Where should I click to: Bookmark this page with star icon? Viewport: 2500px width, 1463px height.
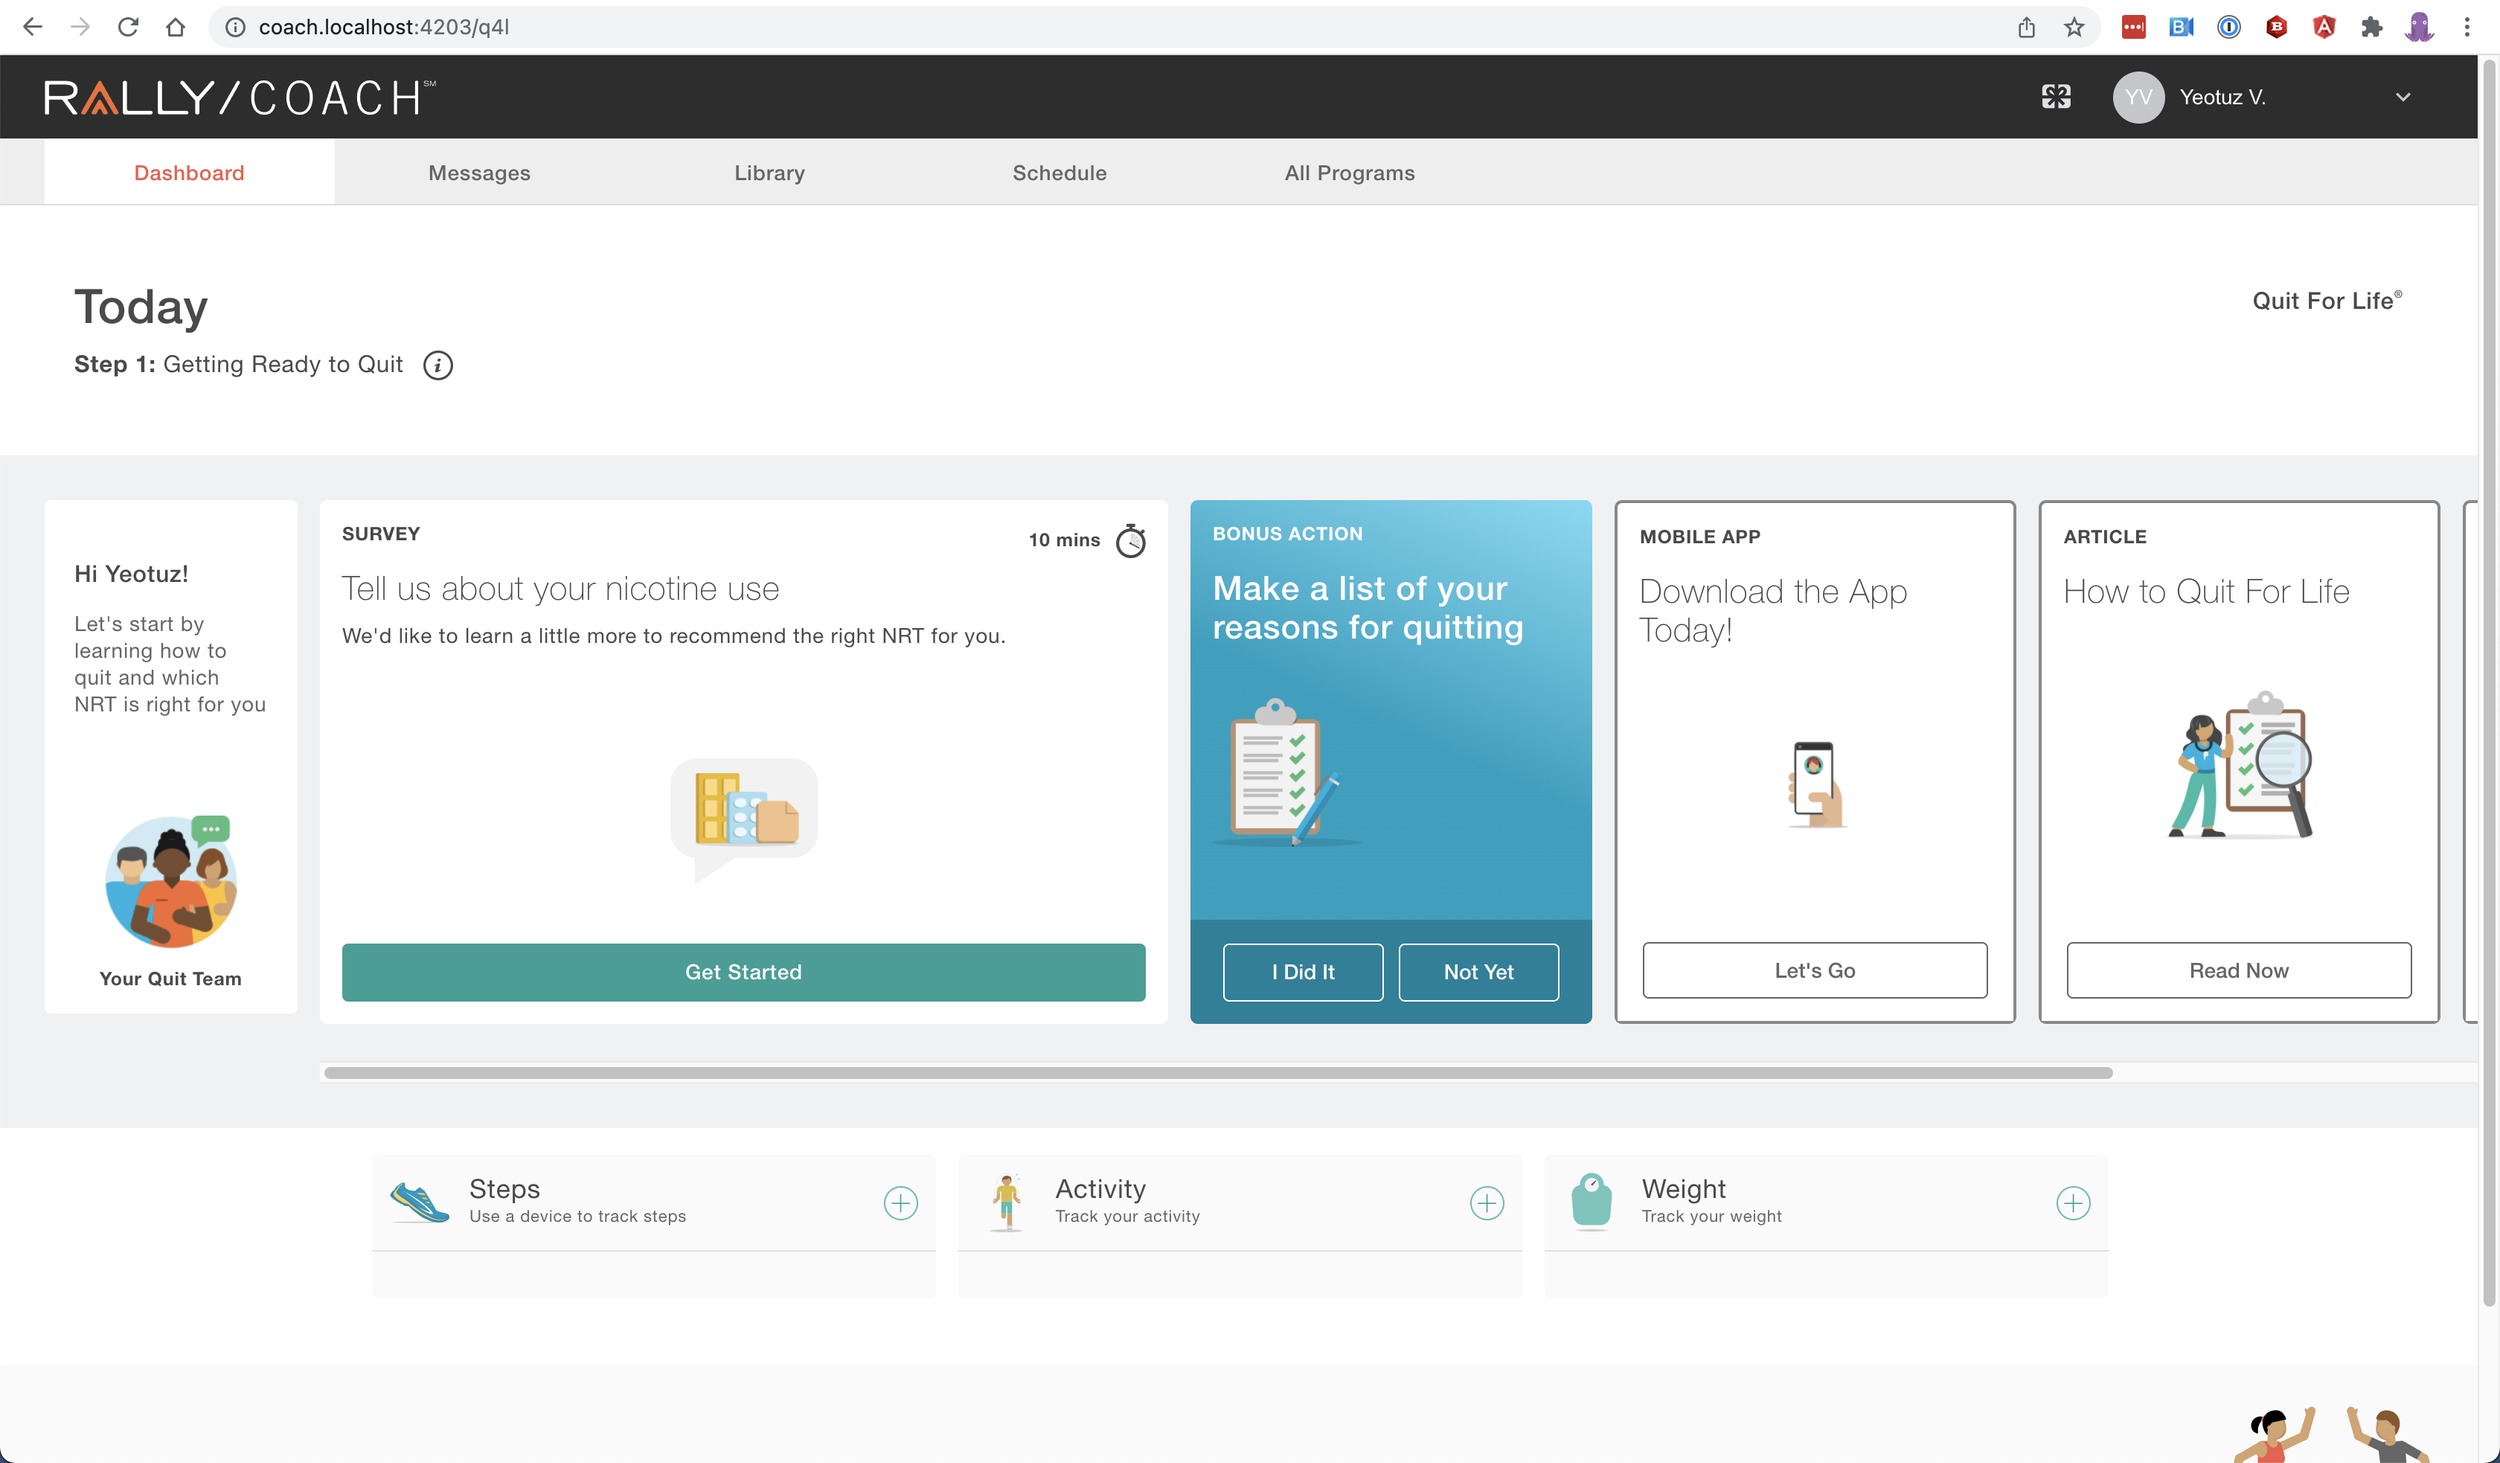(x=2074, y=27)
